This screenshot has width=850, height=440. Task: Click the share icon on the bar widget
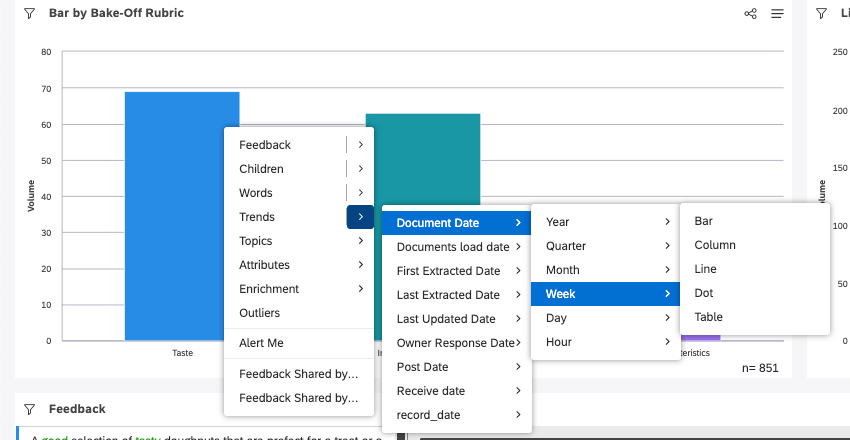[x=751, y=14]
